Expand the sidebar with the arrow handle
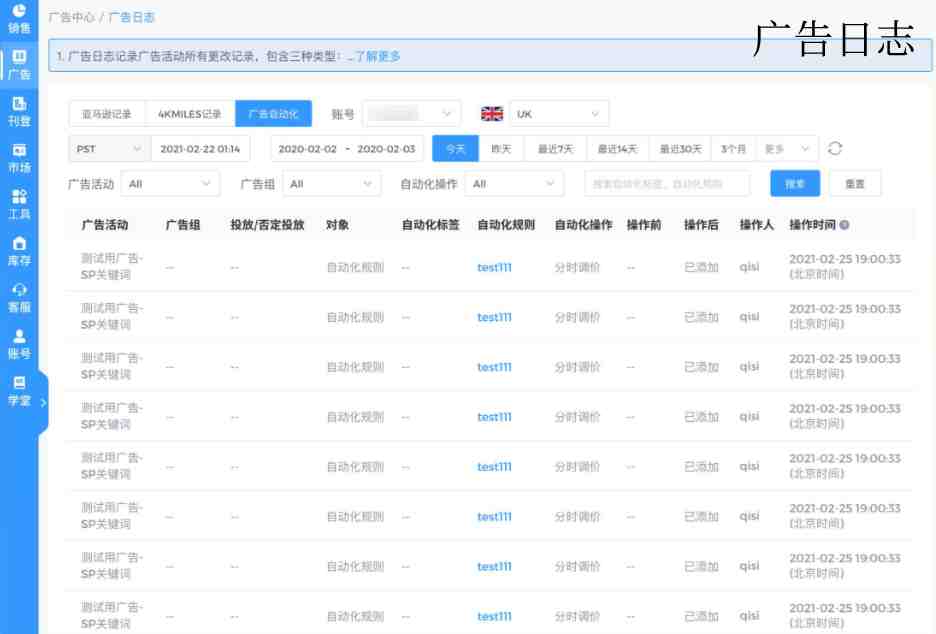This screenshot has height=634, width=936. pos(43,402)
